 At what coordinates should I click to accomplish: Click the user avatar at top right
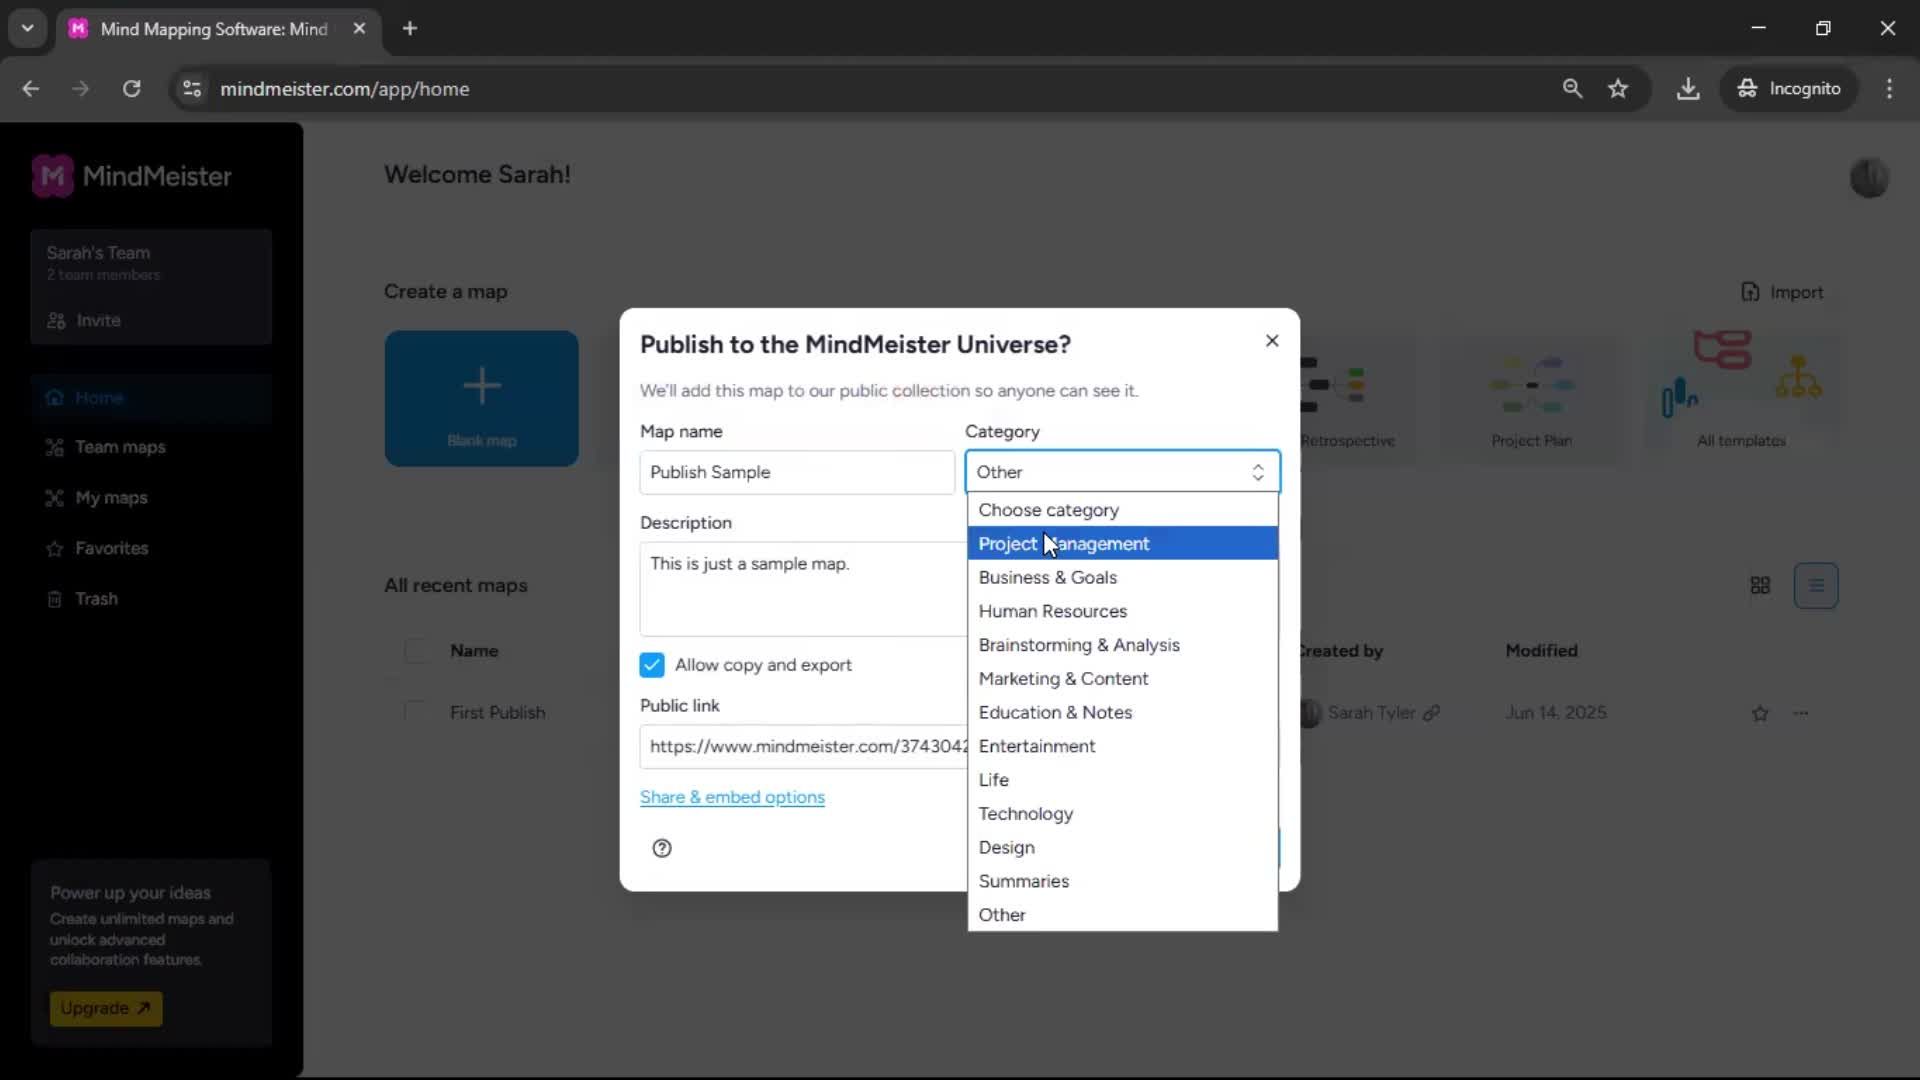[1869, 178]
